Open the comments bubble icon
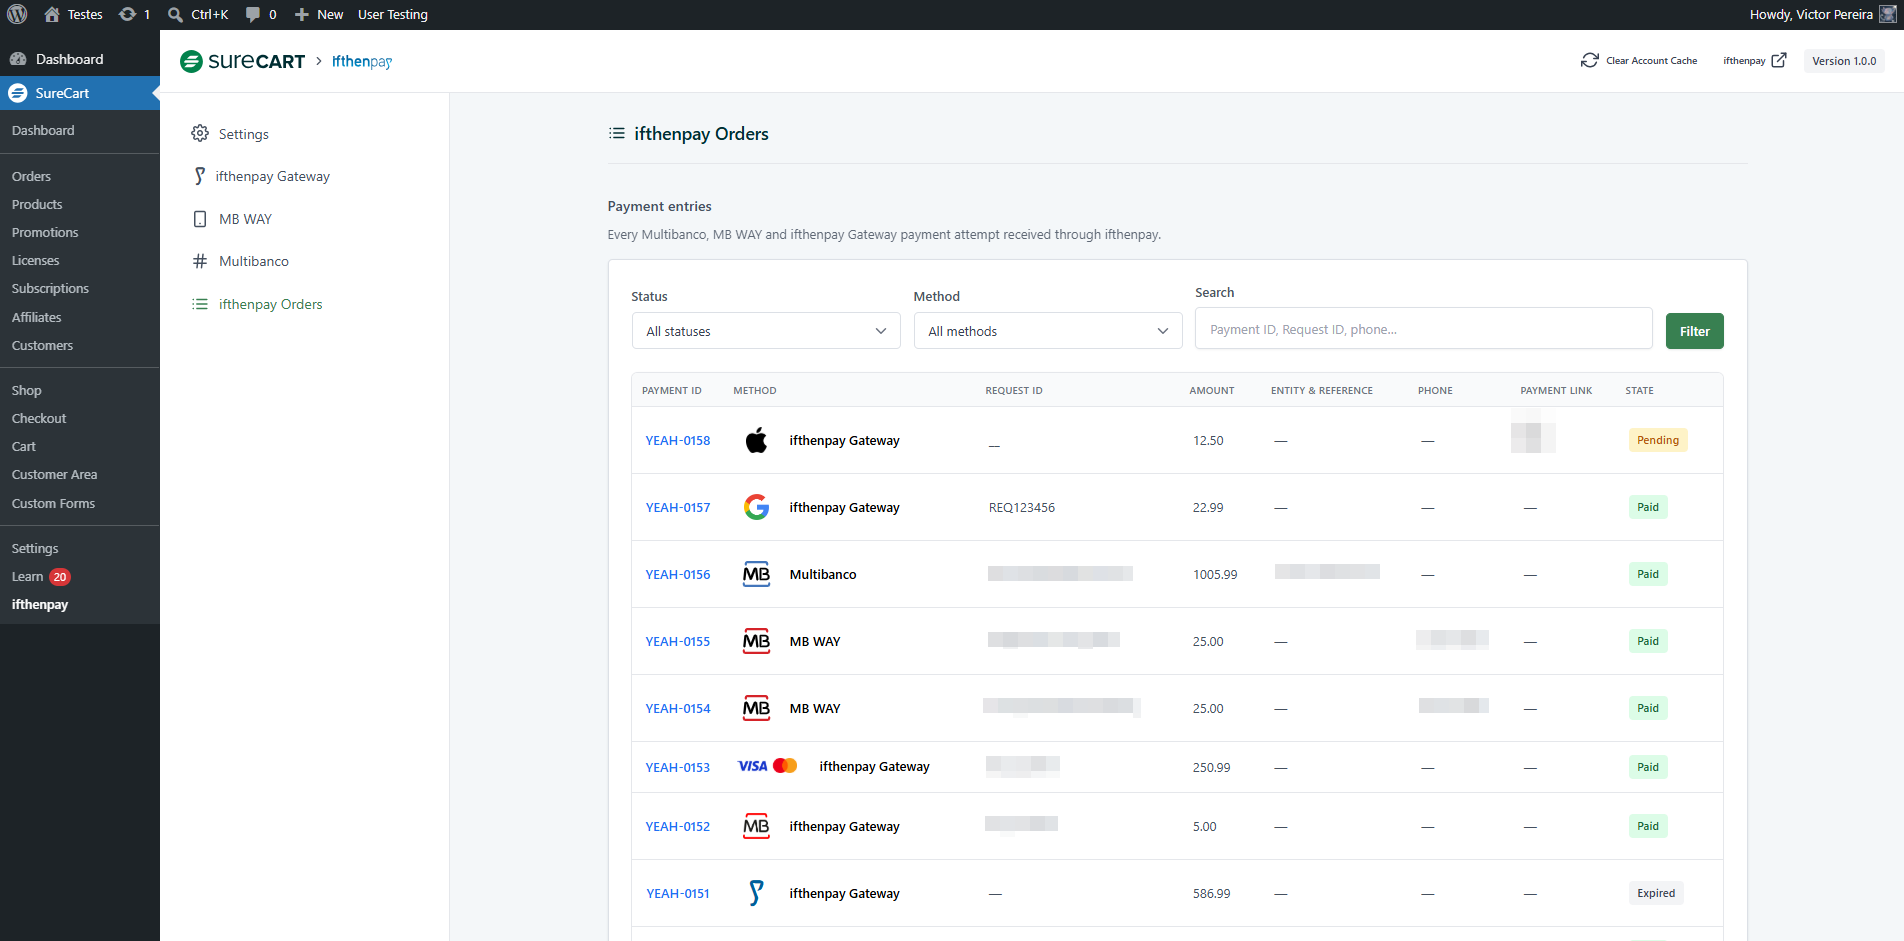Image resolution: width=1904 pixels, height=941 pixels. [253, 14]
